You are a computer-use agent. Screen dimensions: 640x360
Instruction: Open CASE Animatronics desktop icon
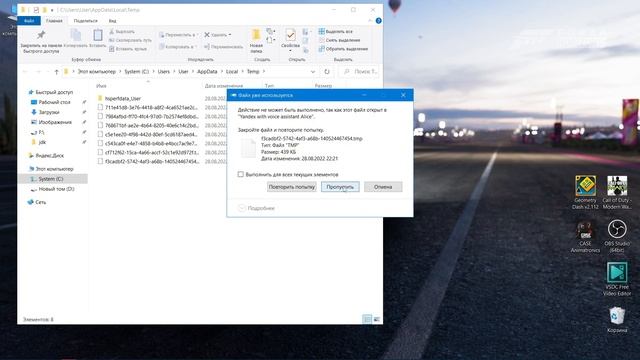pyautogui.click(x=585, y=237)
